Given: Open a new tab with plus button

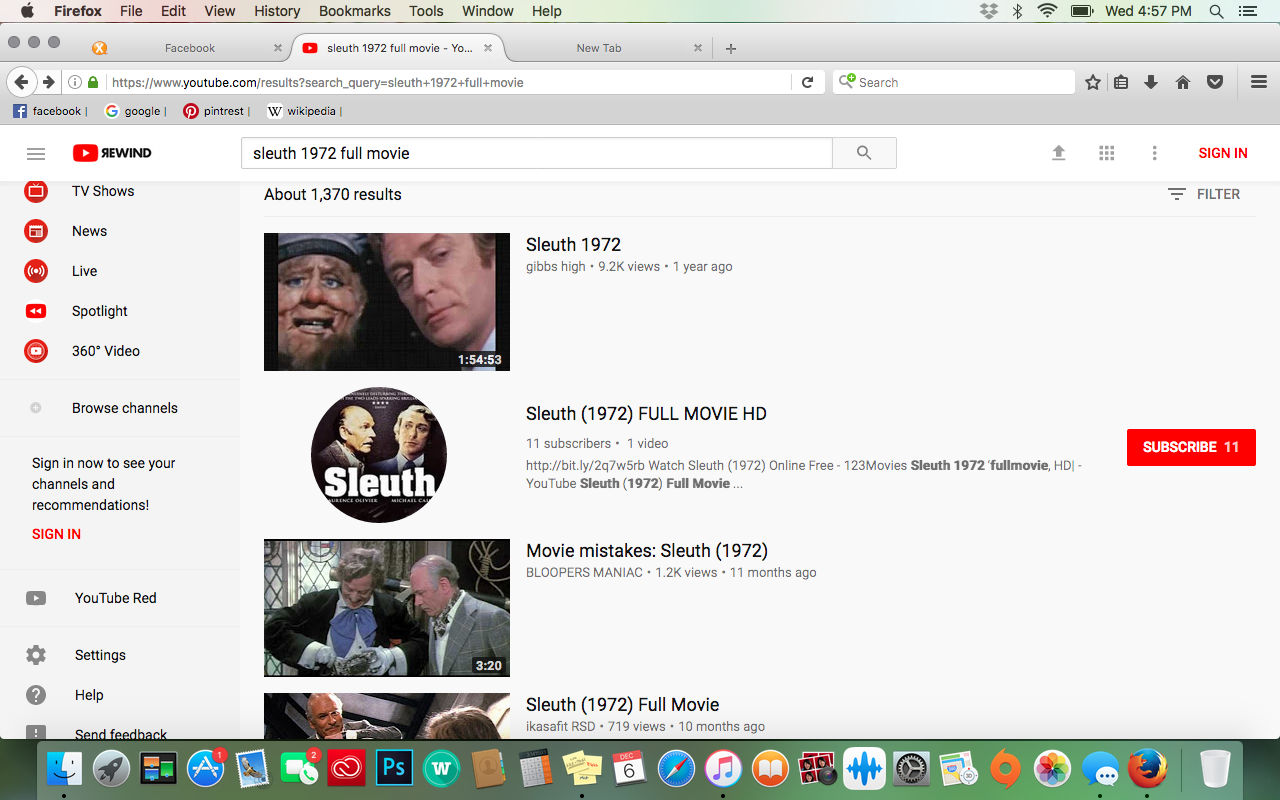Looking at the screenshot, I should coord(731,48).
